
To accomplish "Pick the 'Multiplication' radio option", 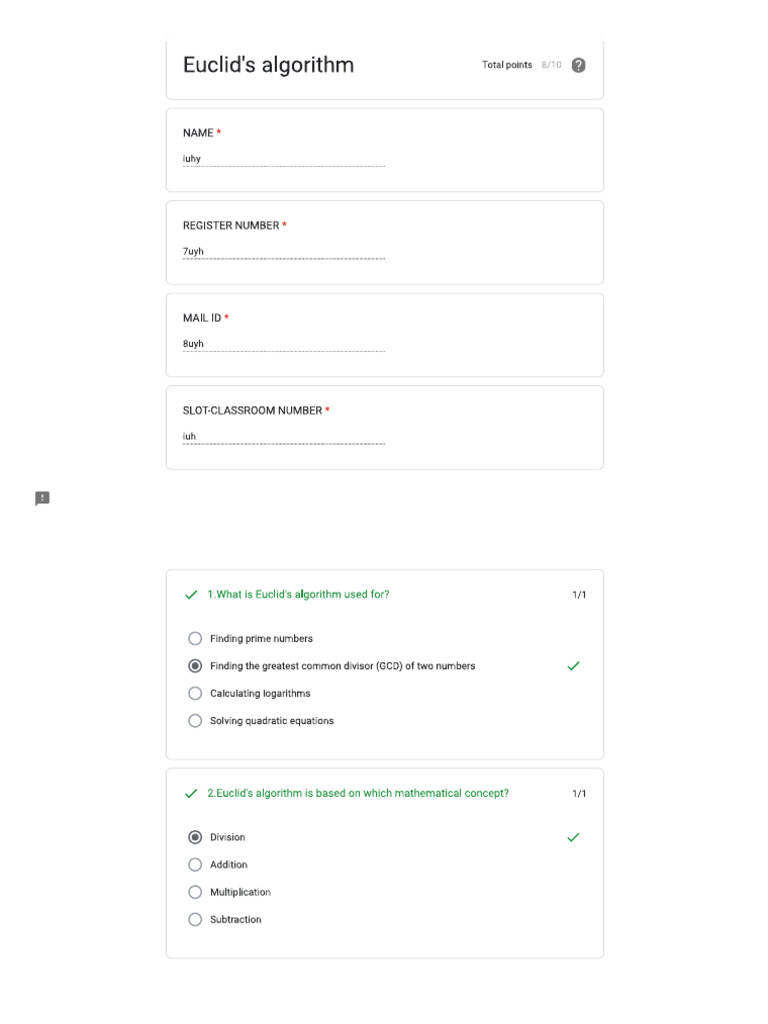I will click(x=195, y=892).
